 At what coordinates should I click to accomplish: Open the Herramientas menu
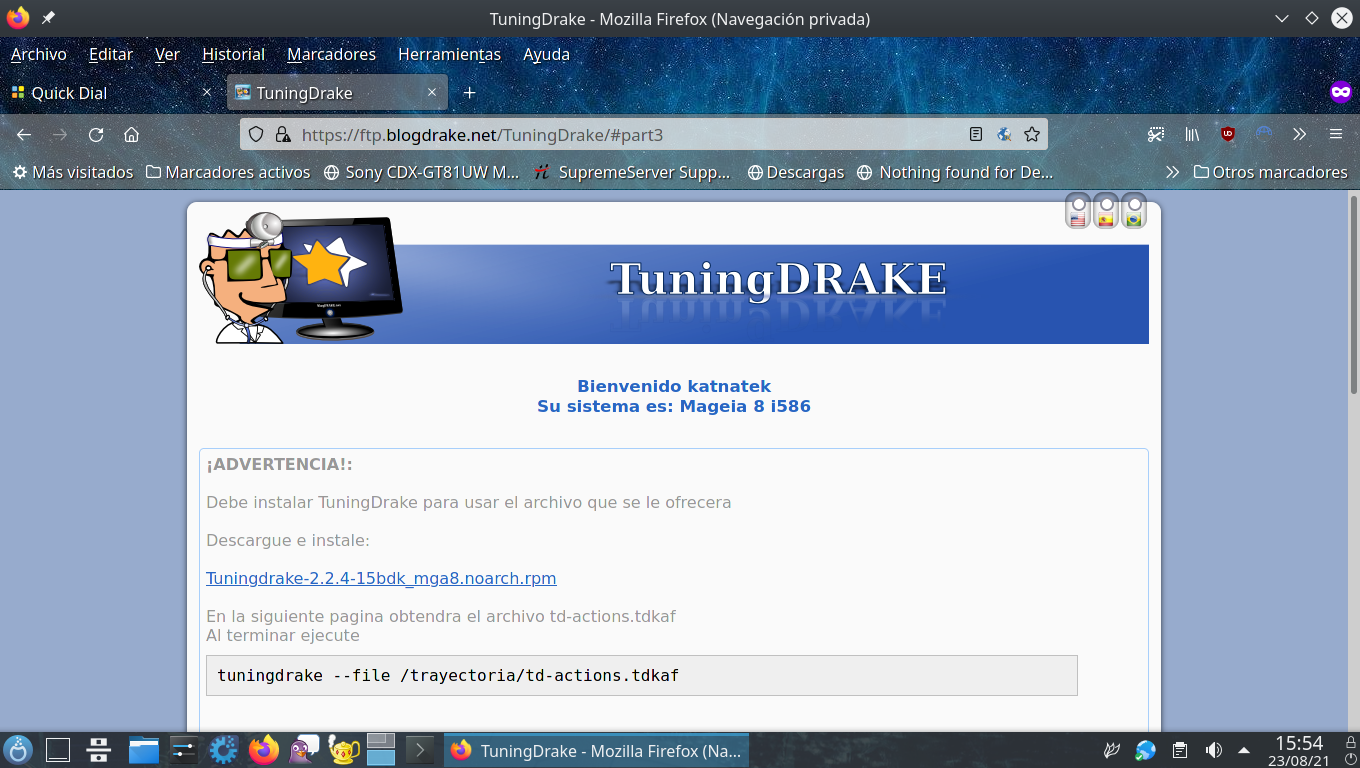[449, 54]
